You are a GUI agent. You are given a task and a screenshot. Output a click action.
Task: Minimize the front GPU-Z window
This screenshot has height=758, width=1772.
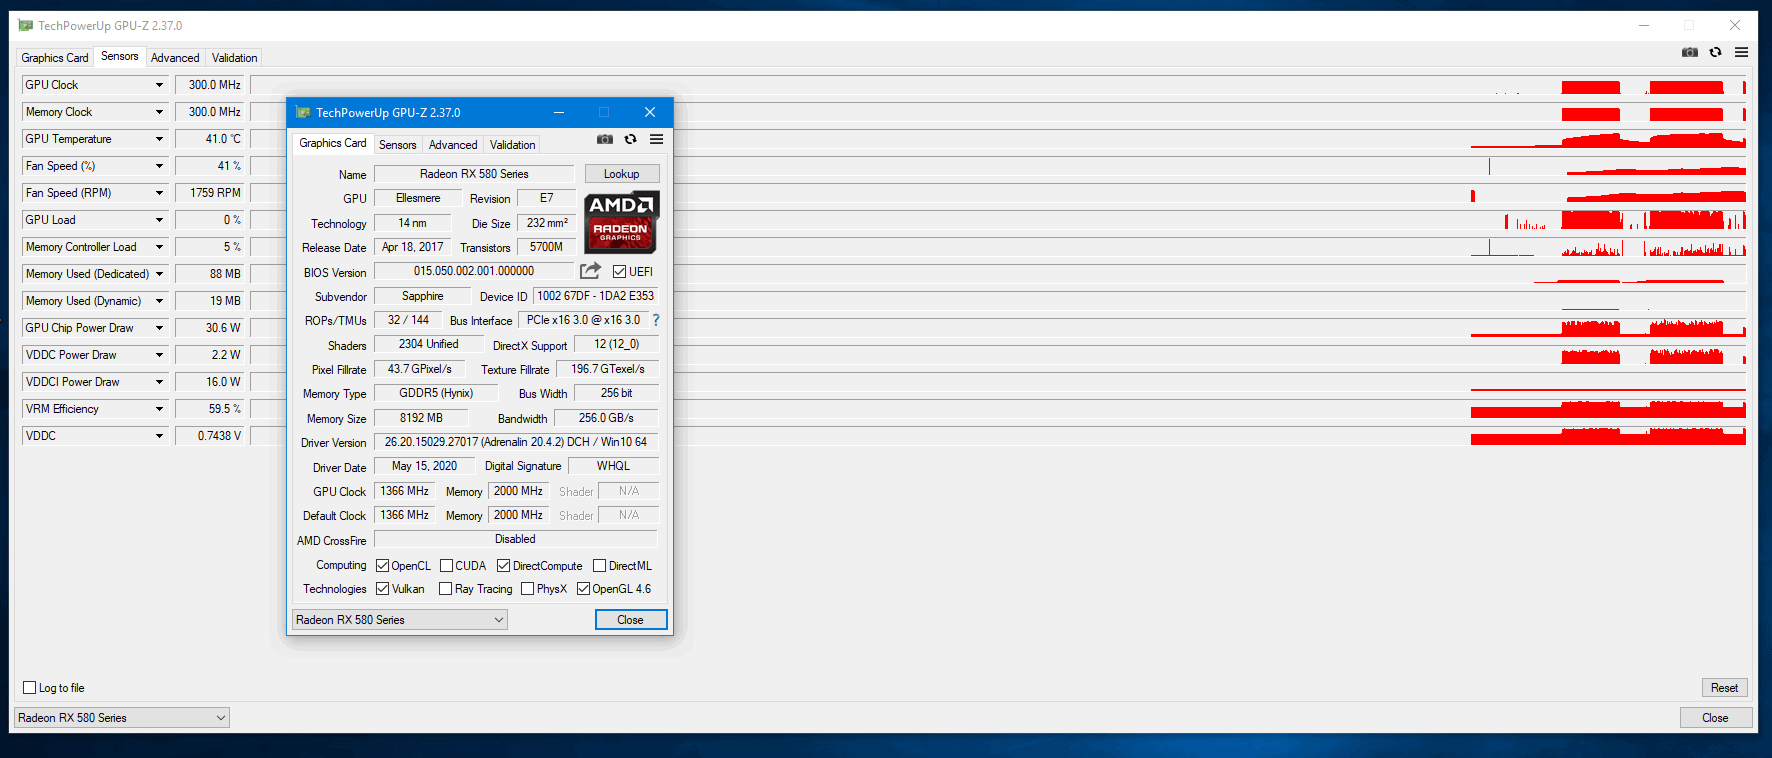559,112
